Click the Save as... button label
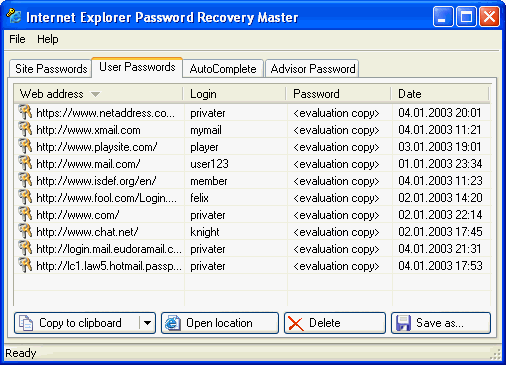The width and height of the screenshot is (506, 365). click(x=440, y=323)
